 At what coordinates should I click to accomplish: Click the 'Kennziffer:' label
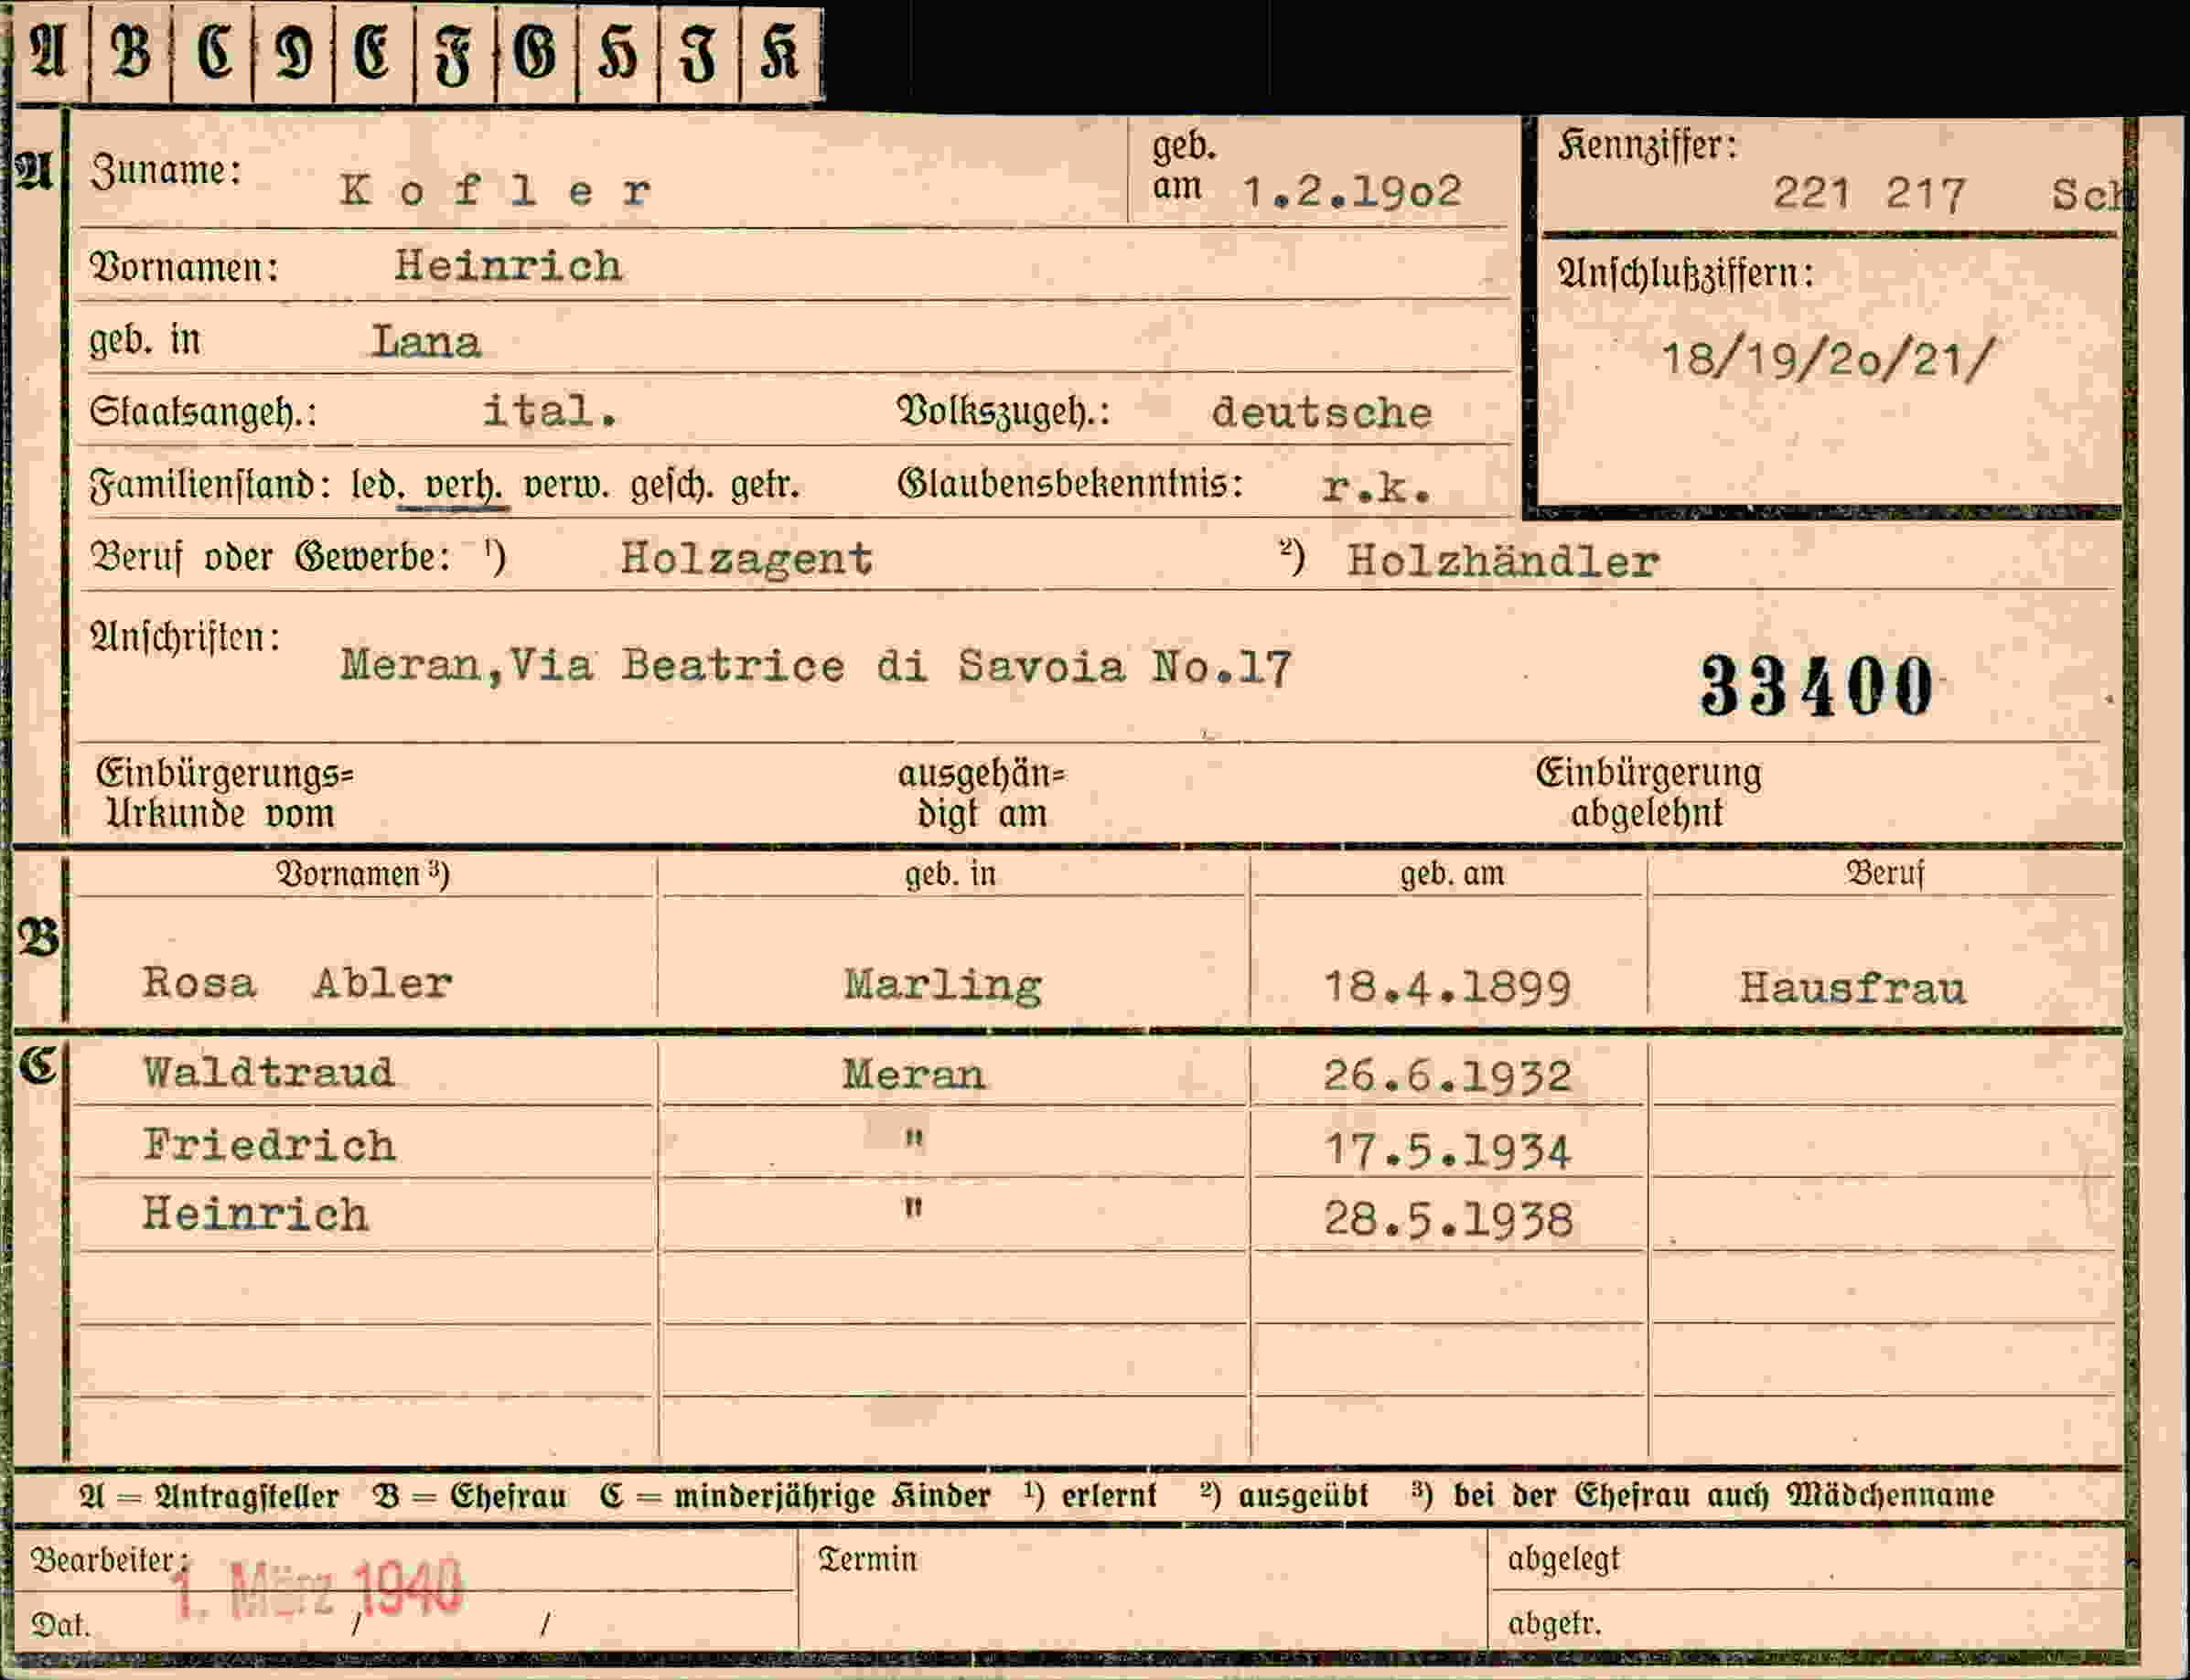pyautogui.click(x=1647, y=147)
